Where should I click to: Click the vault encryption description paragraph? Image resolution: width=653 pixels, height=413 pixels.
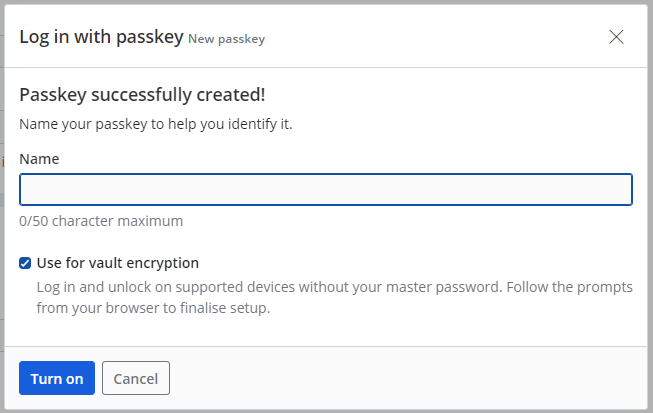(334, 297)
